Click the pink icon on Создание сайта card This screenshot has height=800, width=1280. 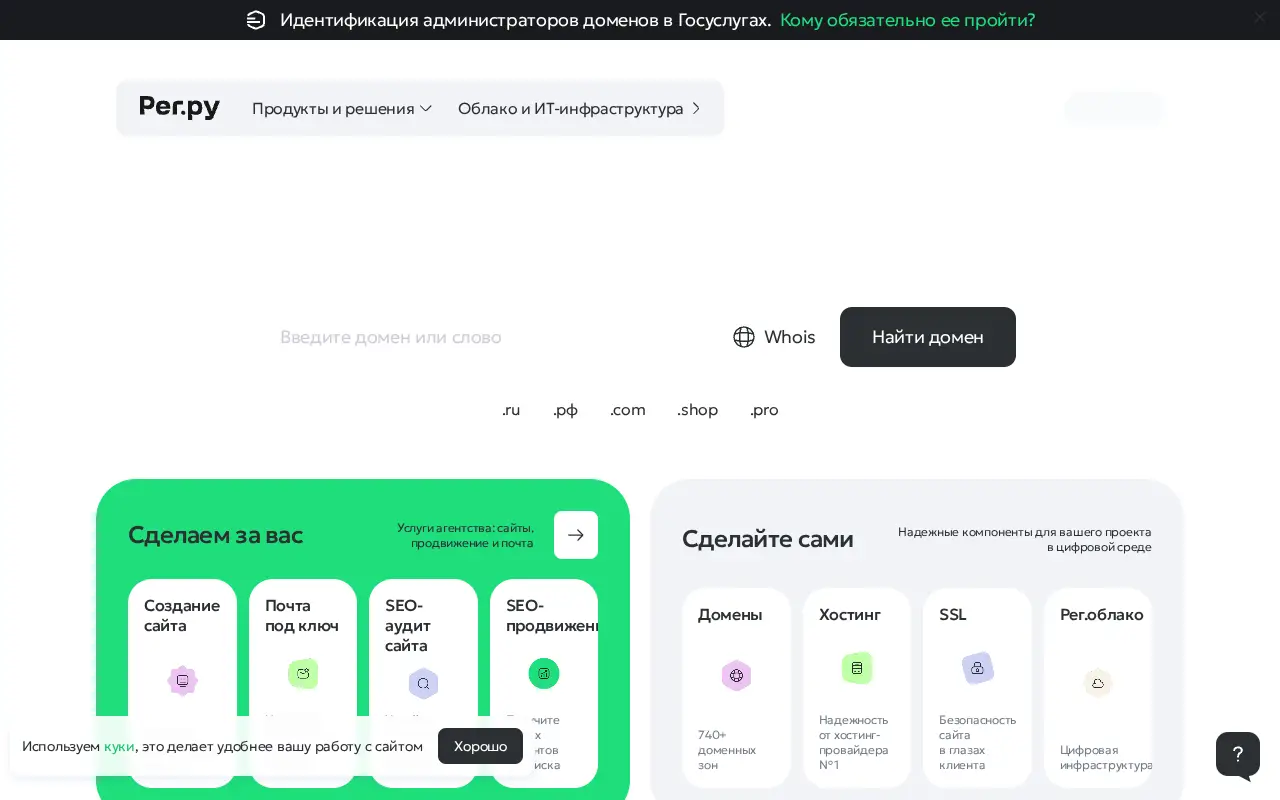pos(182,681)
